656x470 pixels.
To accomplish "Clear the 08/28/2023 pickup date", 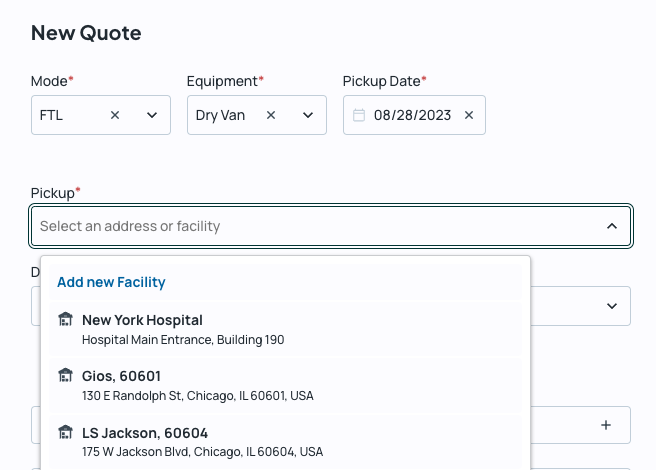I will (x=468, y=115).
